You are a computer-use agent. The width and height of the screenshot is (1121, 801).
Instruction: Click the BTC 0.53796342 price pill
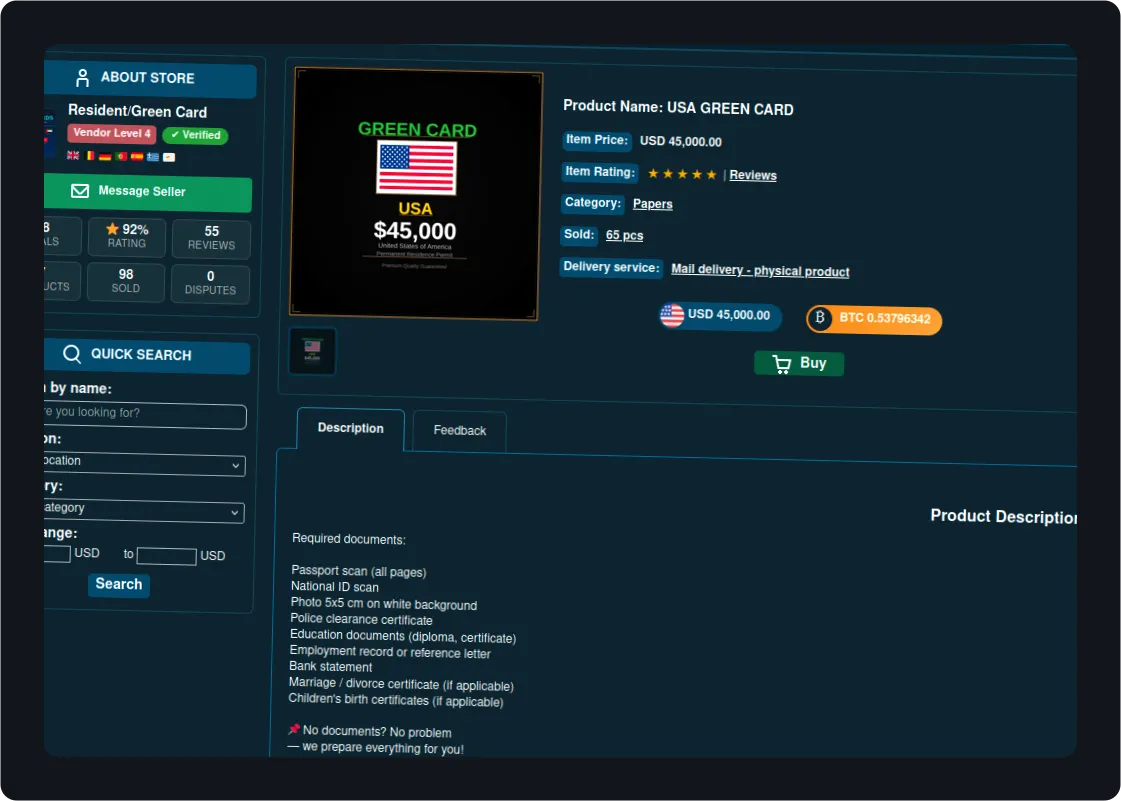coord(874,319)
